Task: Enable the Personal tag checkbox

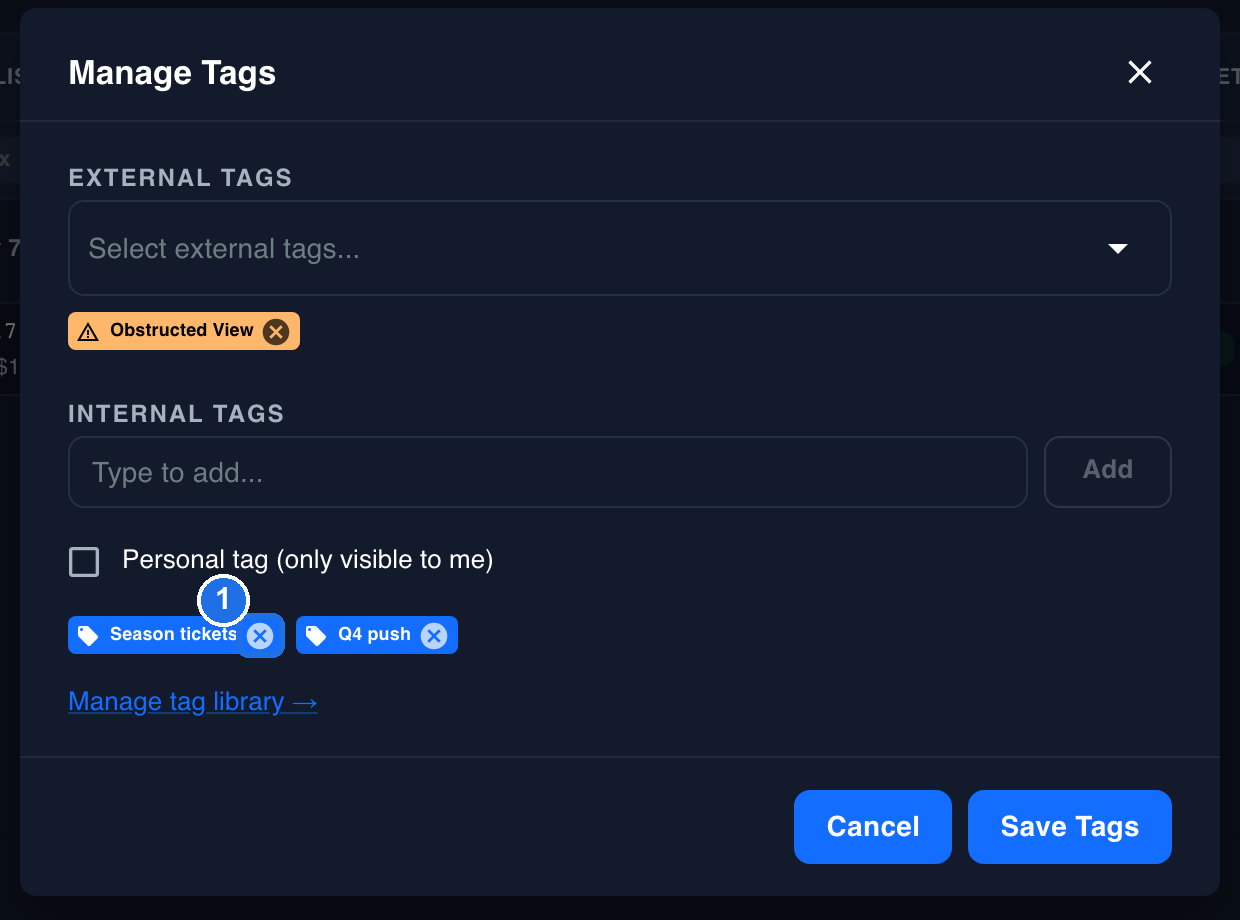Action: point(84,562)
